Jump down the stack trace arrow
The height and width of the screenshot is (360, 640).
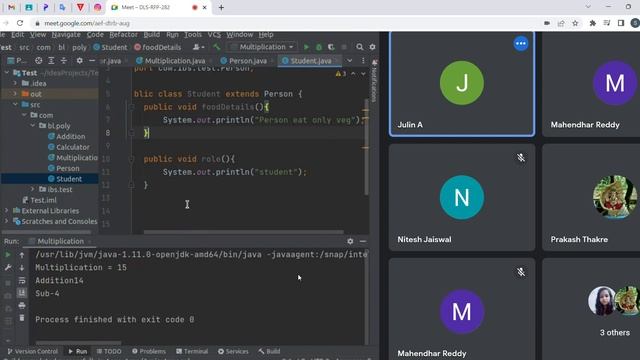click(x=22, y=267)
